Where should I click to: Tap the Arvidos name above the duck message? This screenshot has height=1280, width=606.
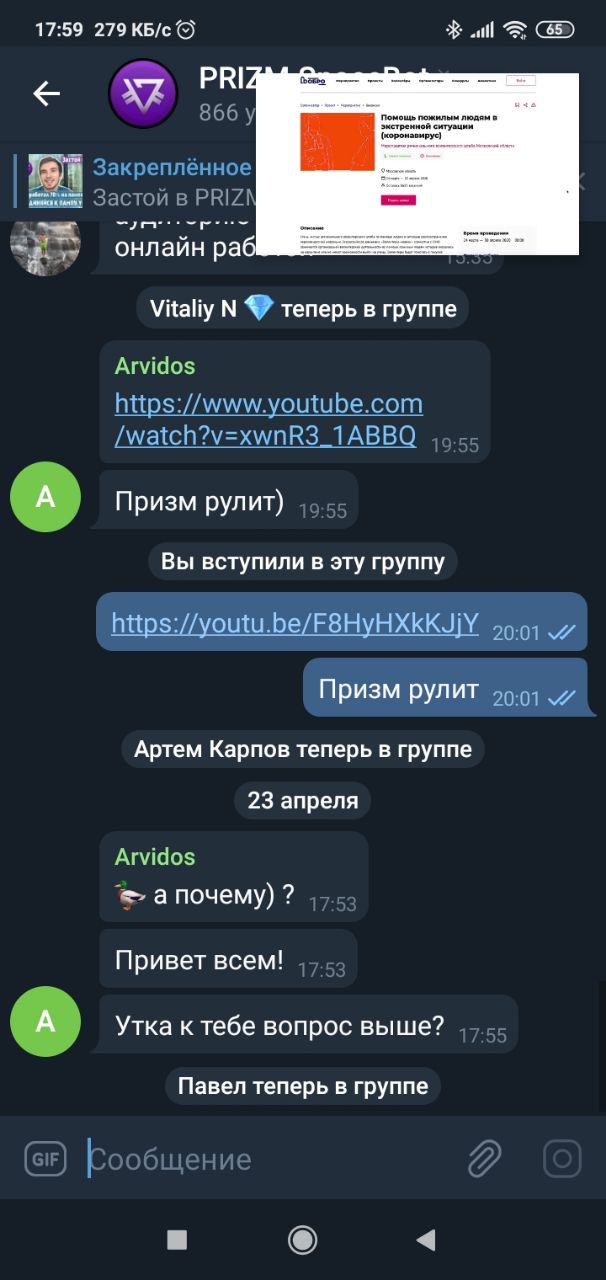[x=155, y=856]
